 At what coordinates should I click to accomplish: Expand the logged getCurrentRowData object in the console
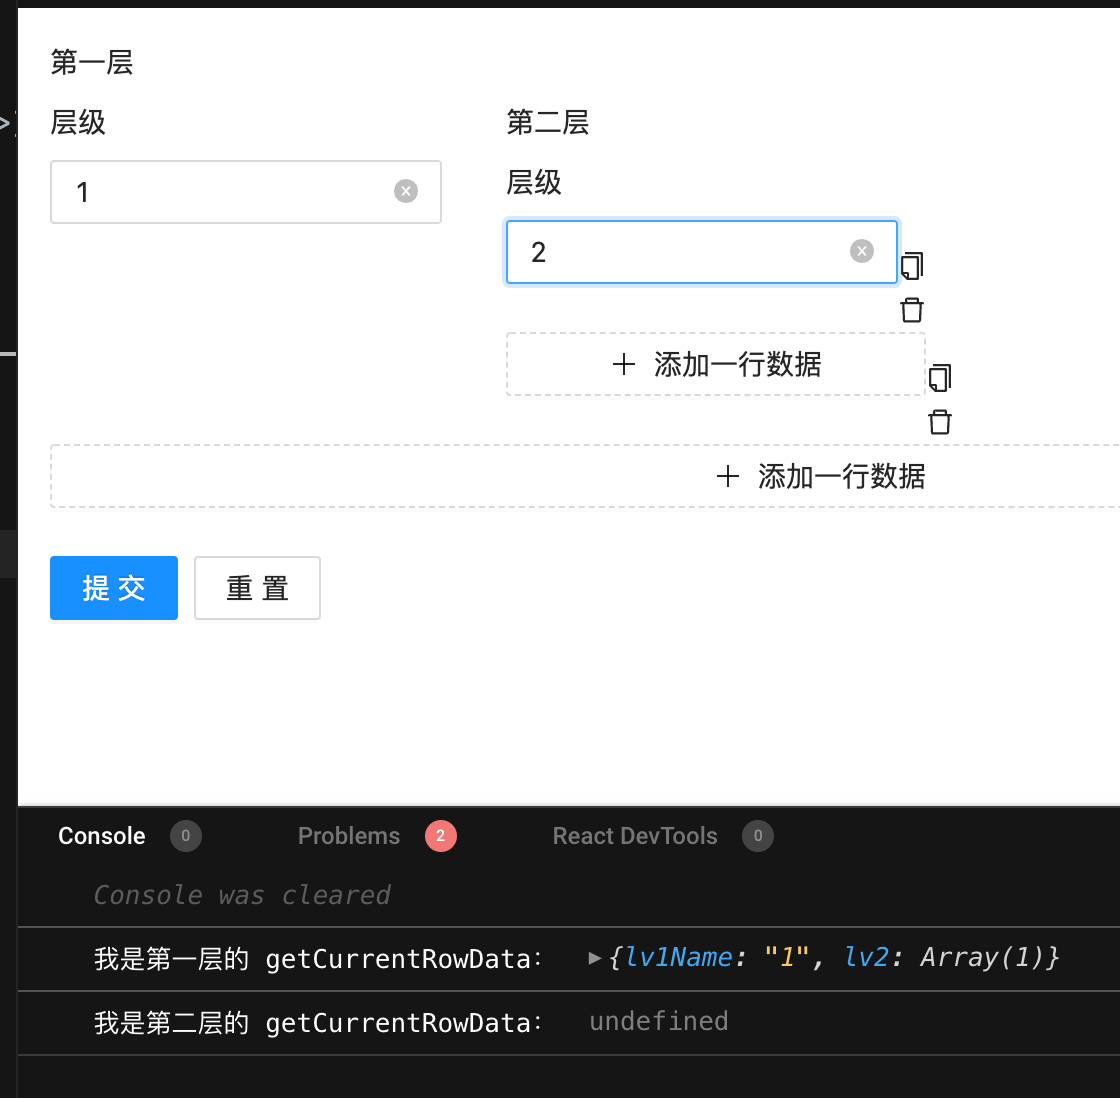593,958
